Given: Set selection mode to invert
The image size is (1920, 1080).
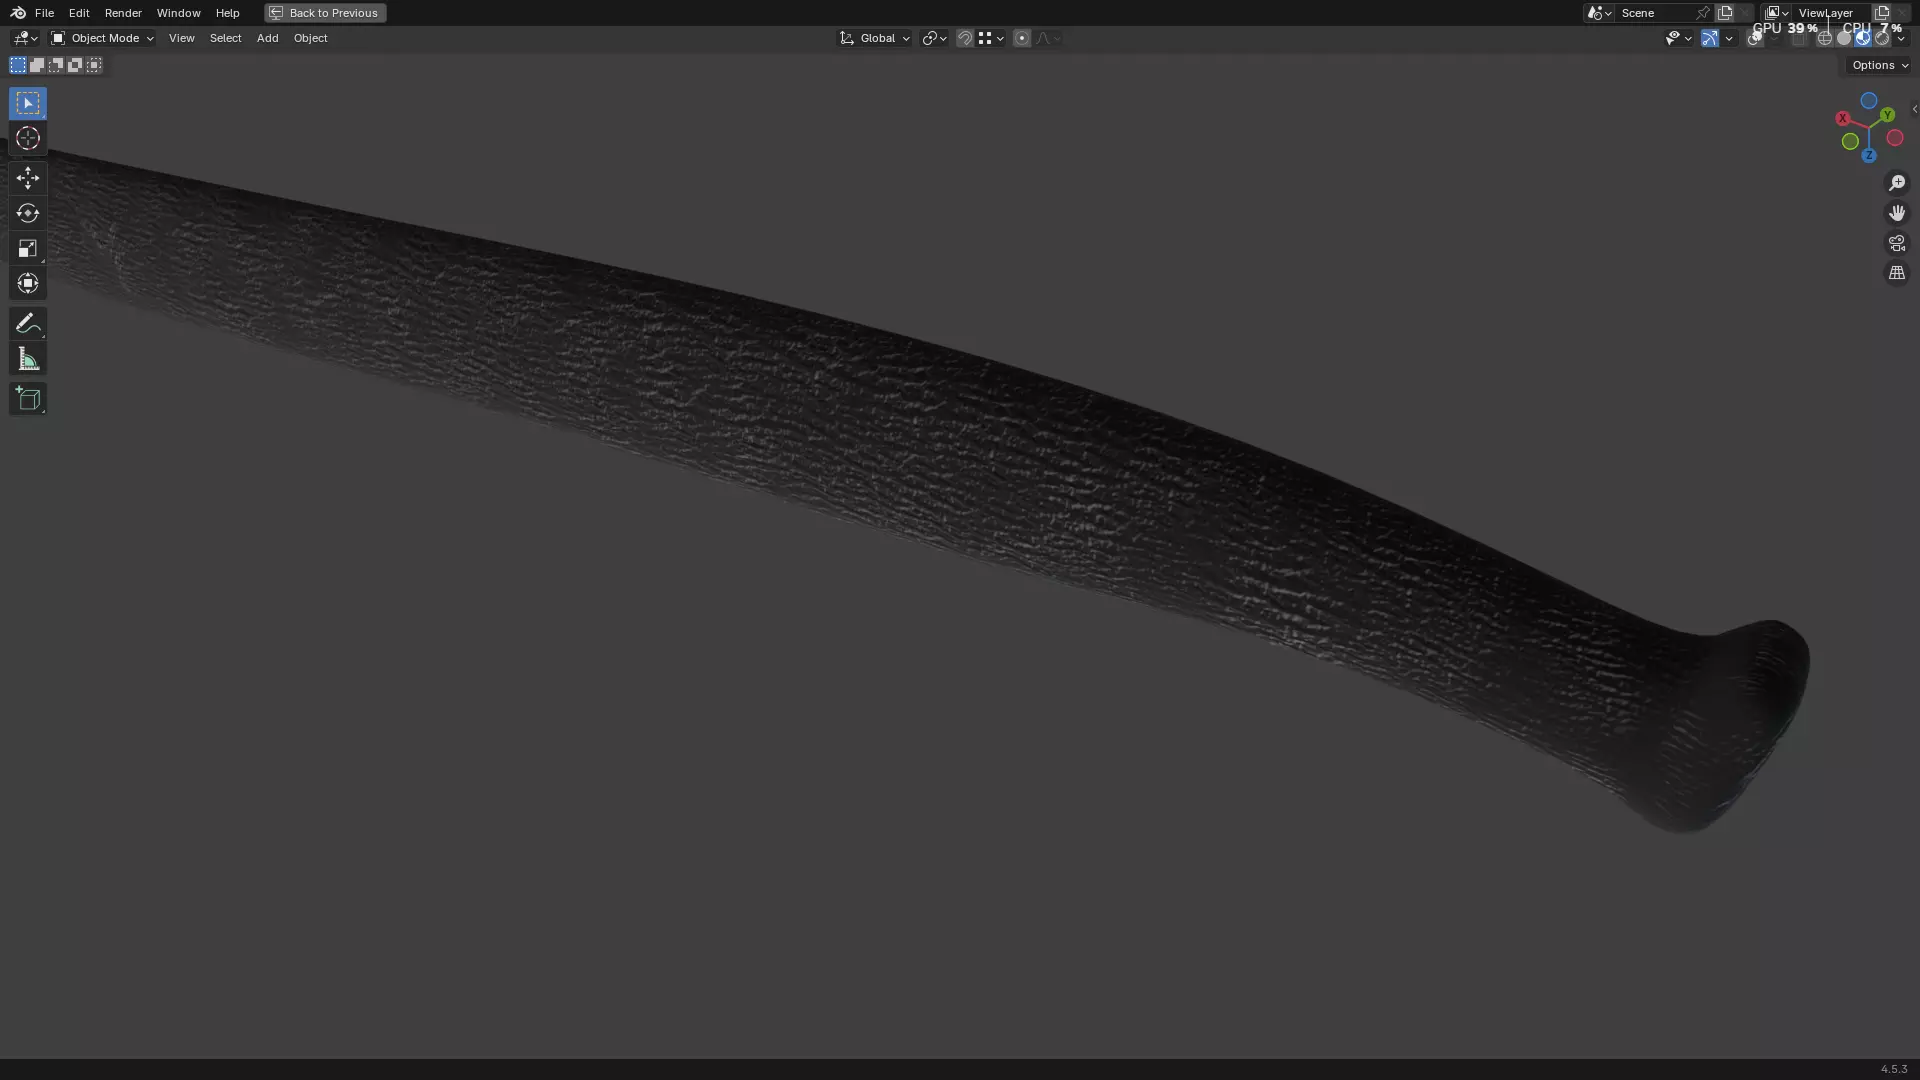Looking at the screenshot, I should [75, 65].
